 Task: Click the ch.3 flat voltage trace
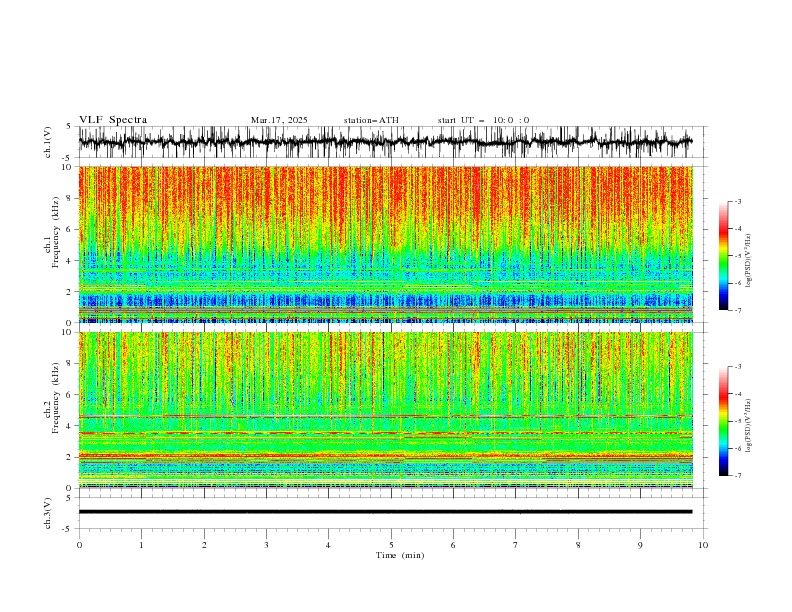[x=385, y=512]
